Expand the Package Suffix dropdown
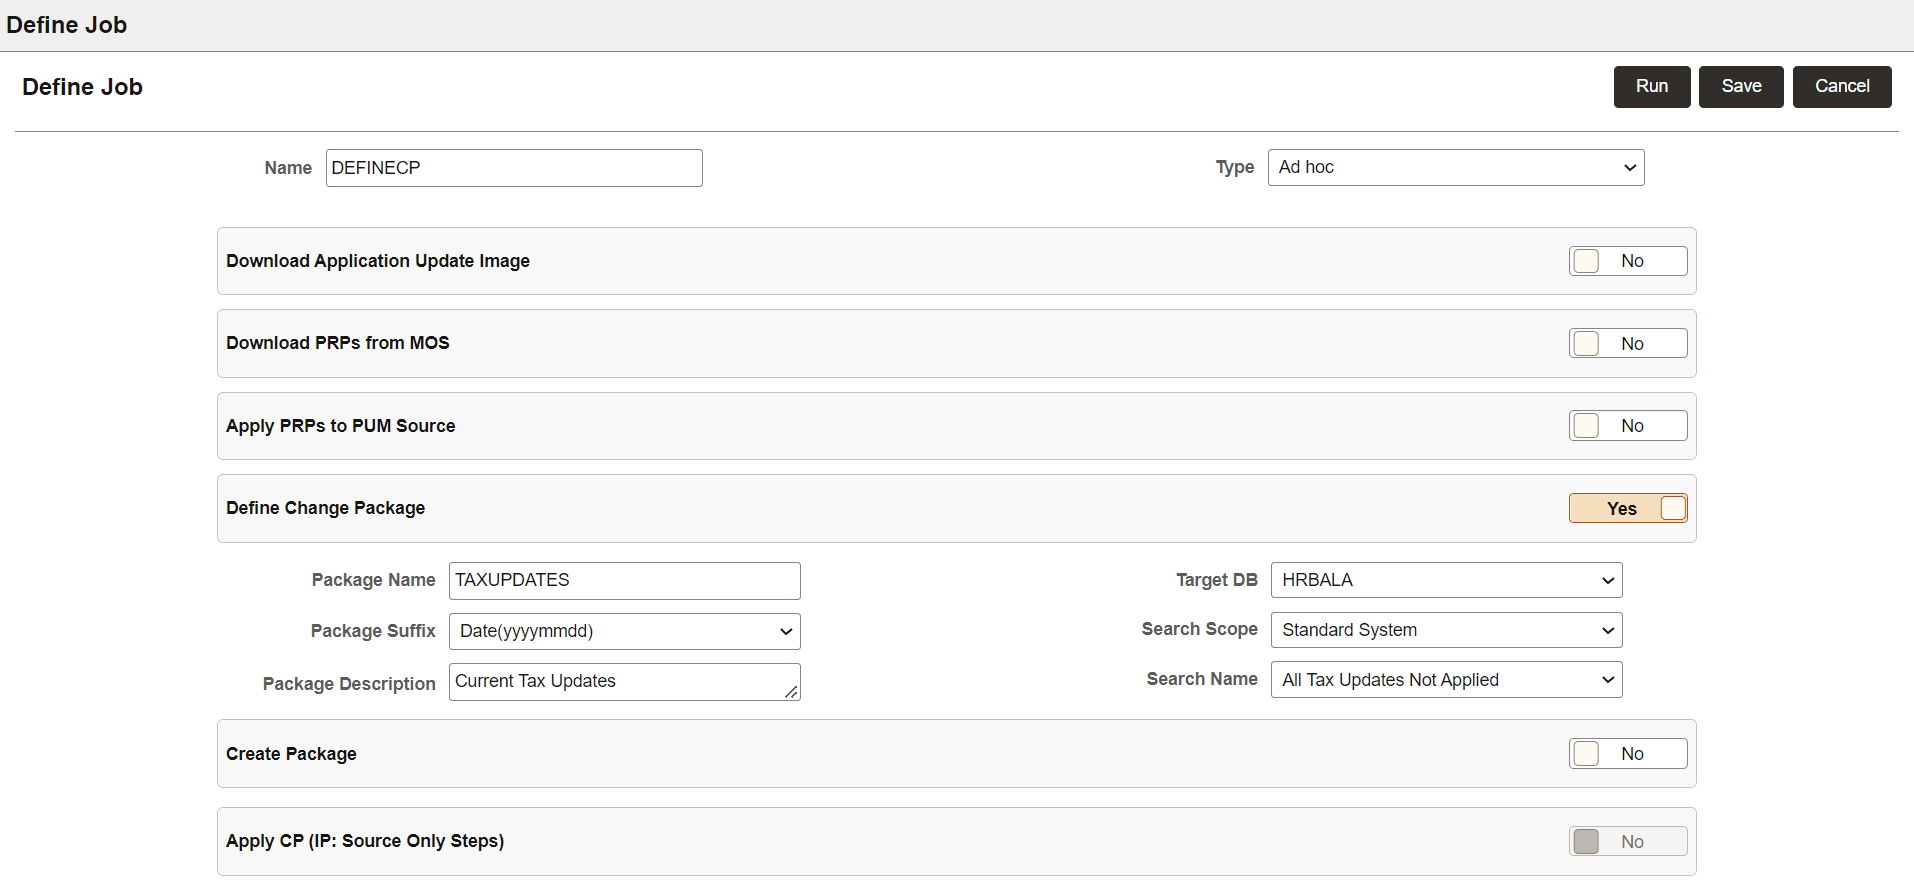The width and height of the screenshot is (1914, 891). (x=624, y=631)
